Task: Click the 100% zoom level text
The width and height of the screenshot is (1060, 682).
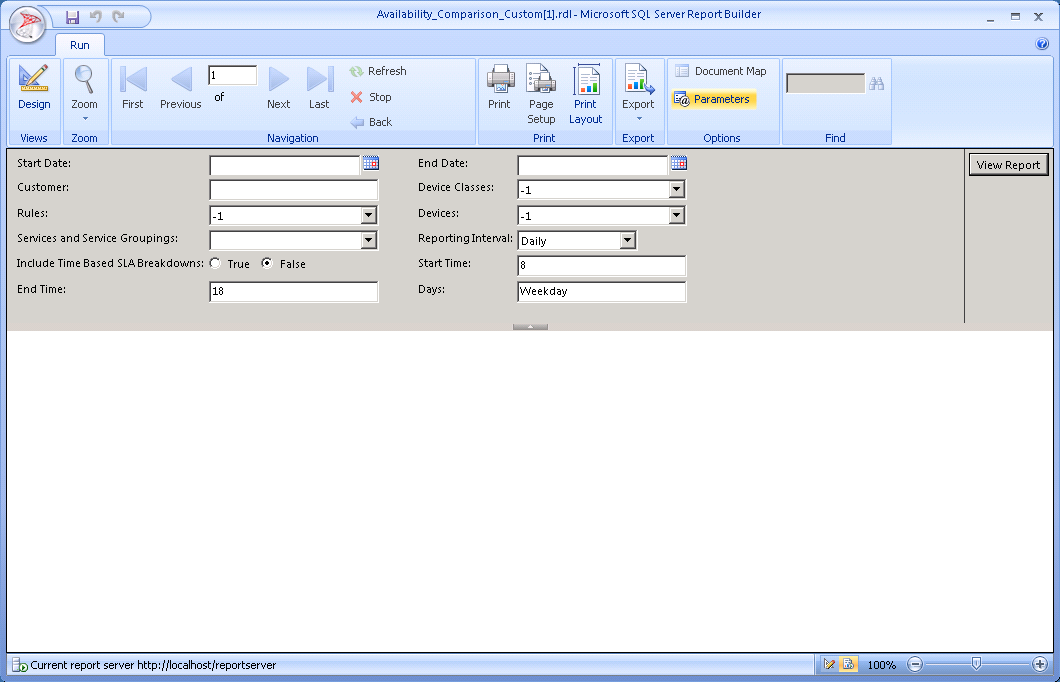Action: (882, 665)
